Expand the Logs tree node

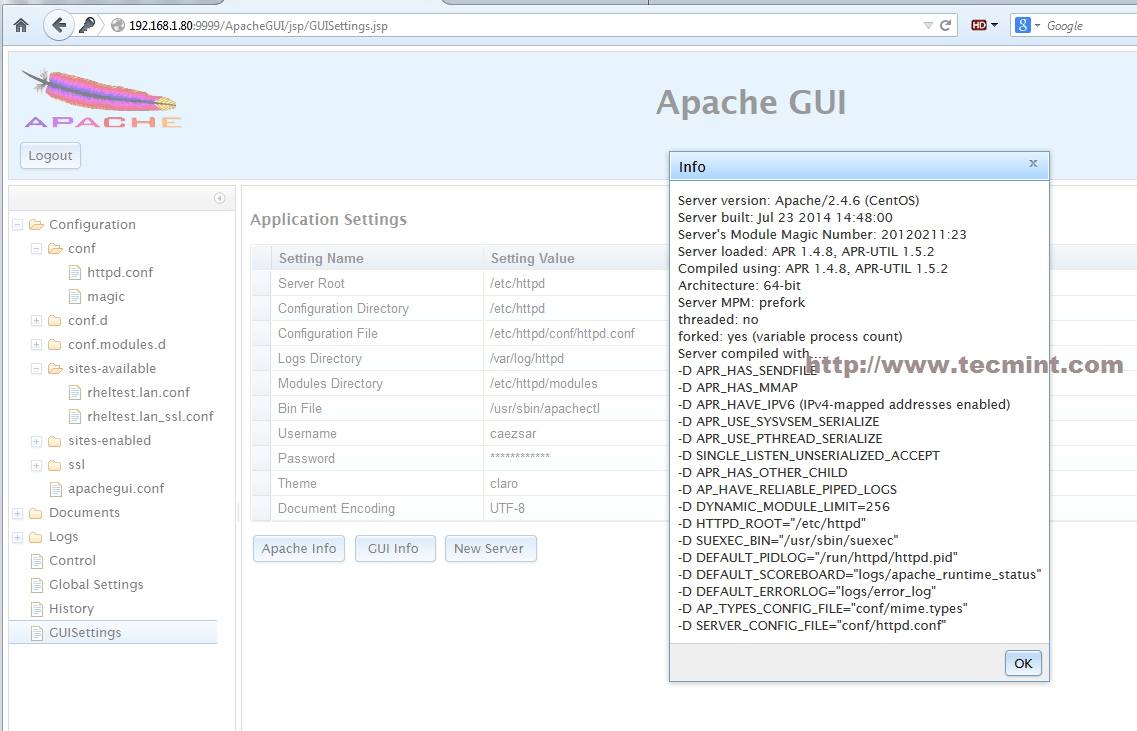17,537
